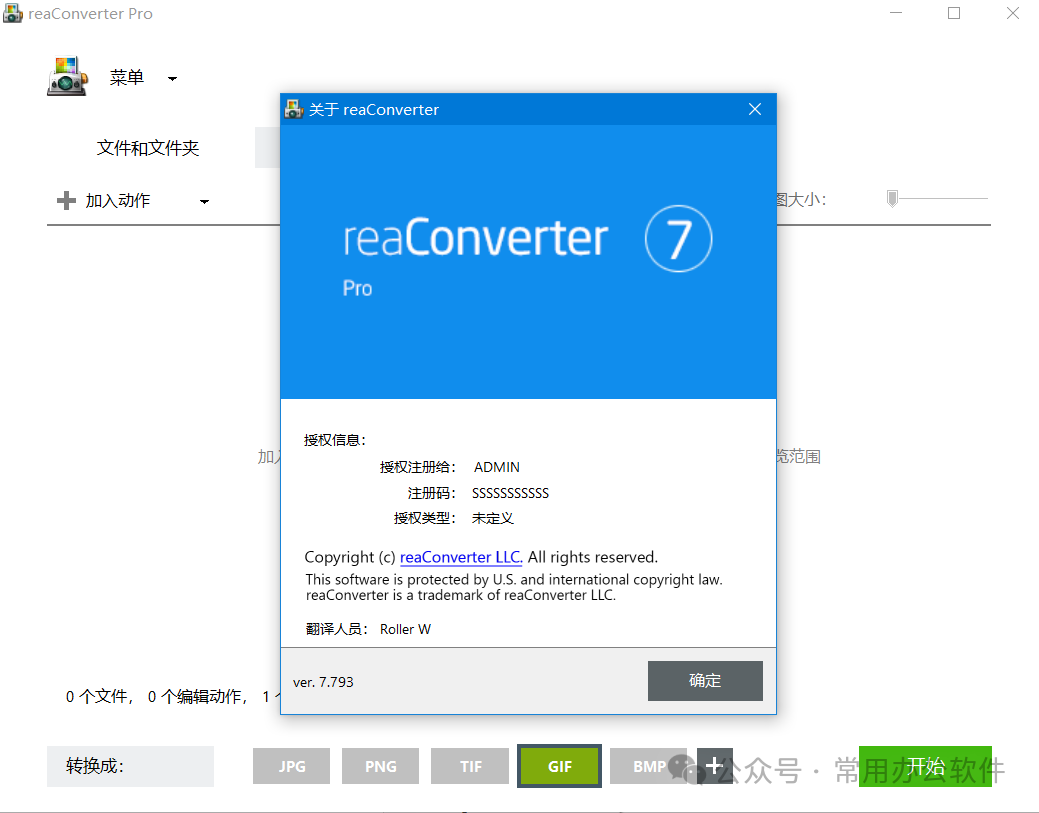
Task: Close the 关于 reaConverter dialog
Action: pos(755,109)
